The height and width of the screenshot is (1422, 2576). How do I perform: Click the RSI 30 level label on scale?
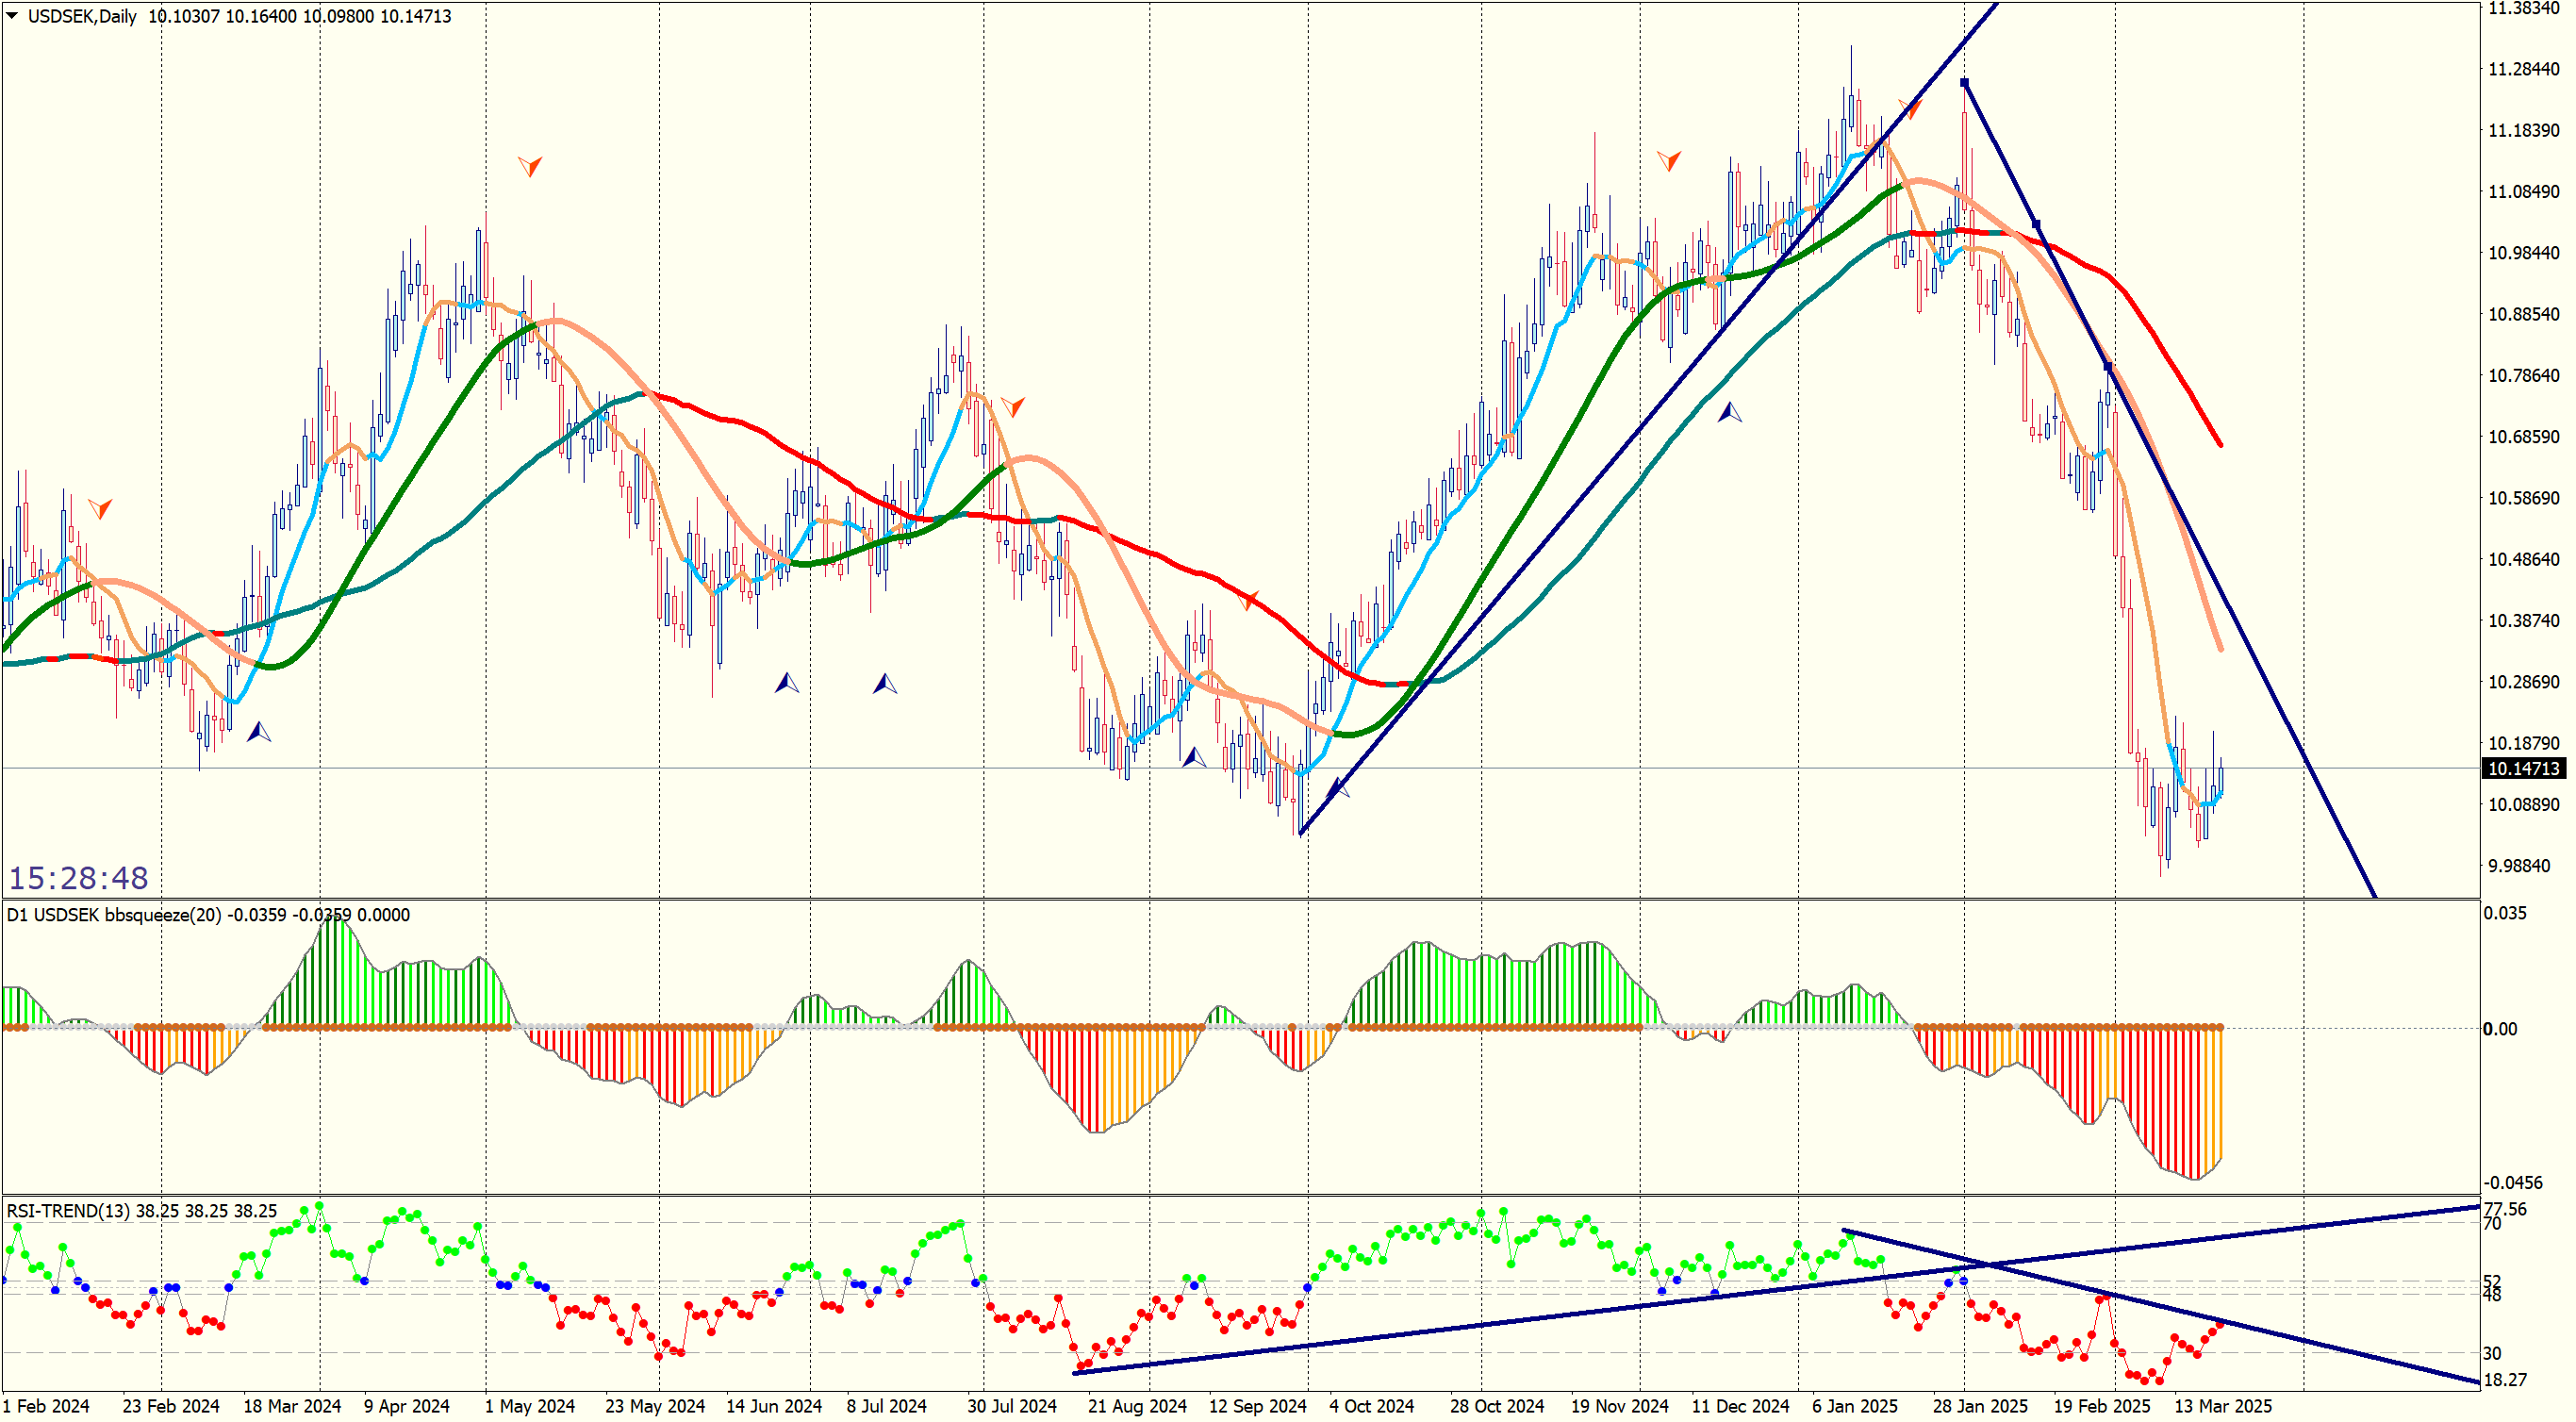point(2492,1353)
